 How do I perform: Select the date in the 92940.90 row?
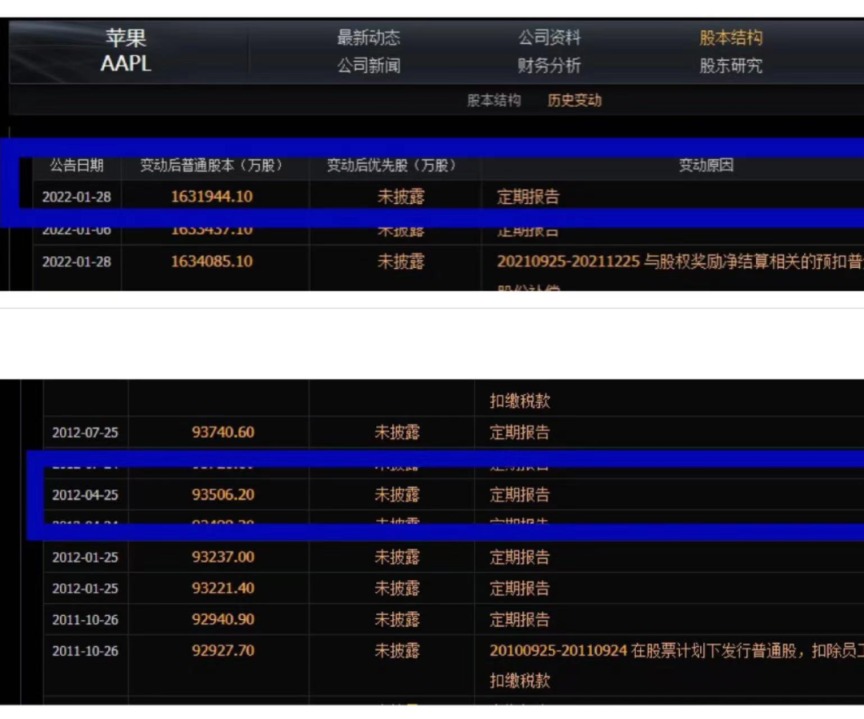pyautogui.click(x=85, y=620)
